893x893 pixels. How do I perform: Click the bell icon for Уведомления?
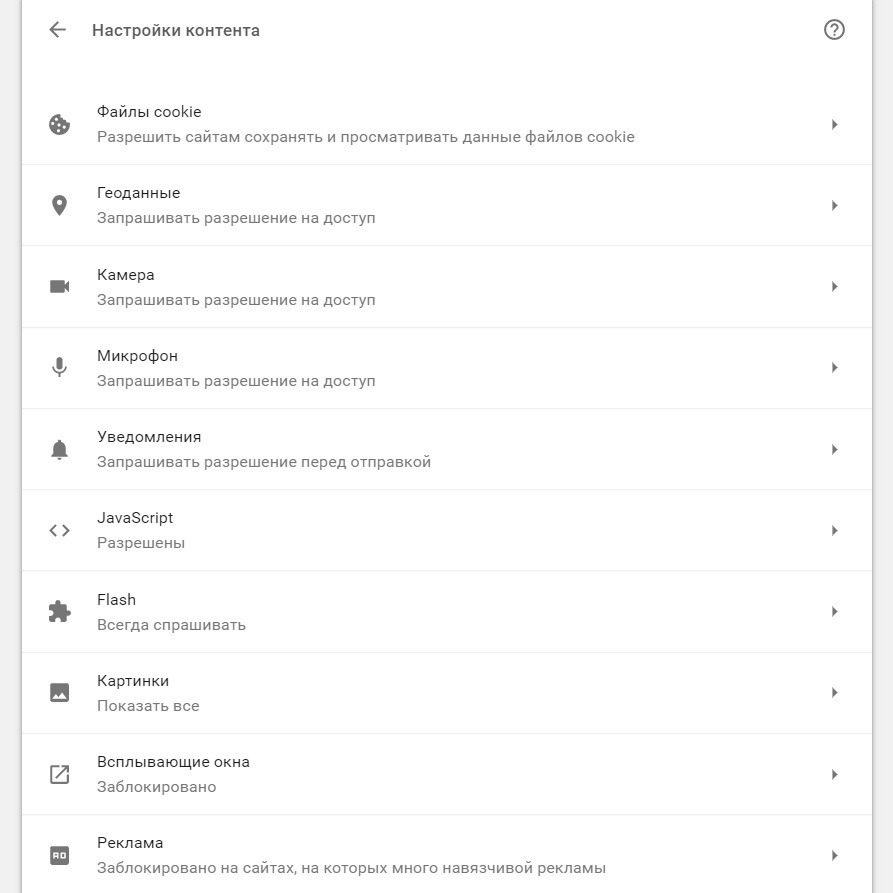pos(59,449)
